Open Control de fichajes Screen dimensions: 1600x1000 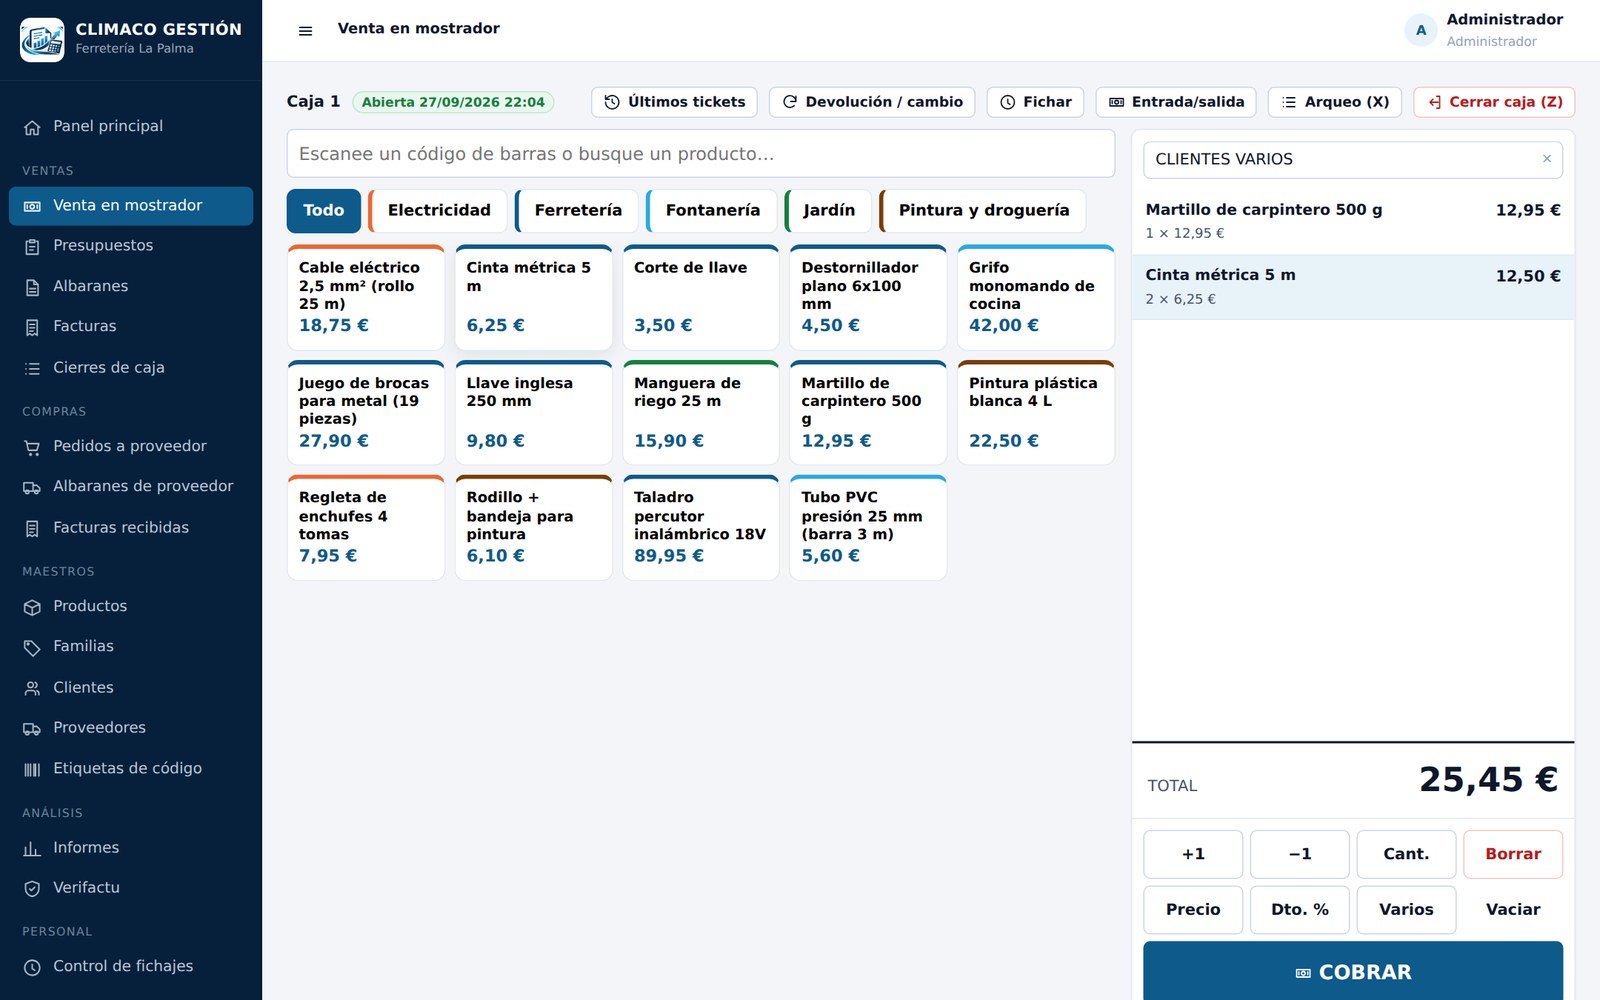tap(131, 967)
